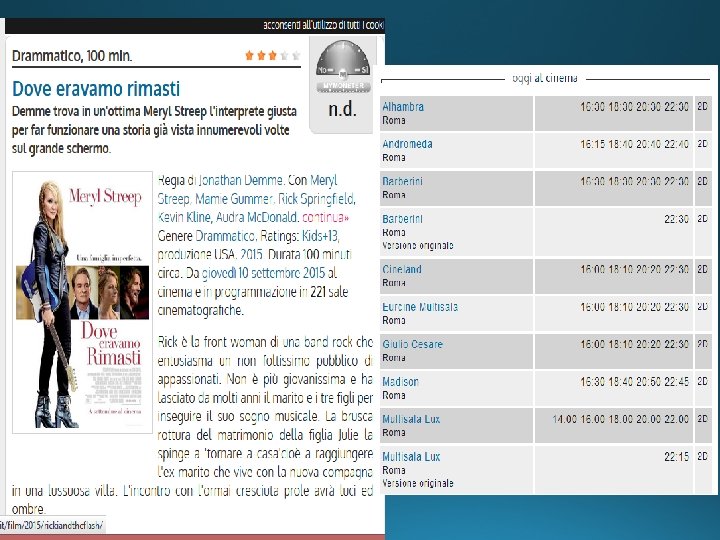Viewport: 720px width, 540px height.
Task: Open Multisala Lux Versione originale link
Action: pos(411,457)
